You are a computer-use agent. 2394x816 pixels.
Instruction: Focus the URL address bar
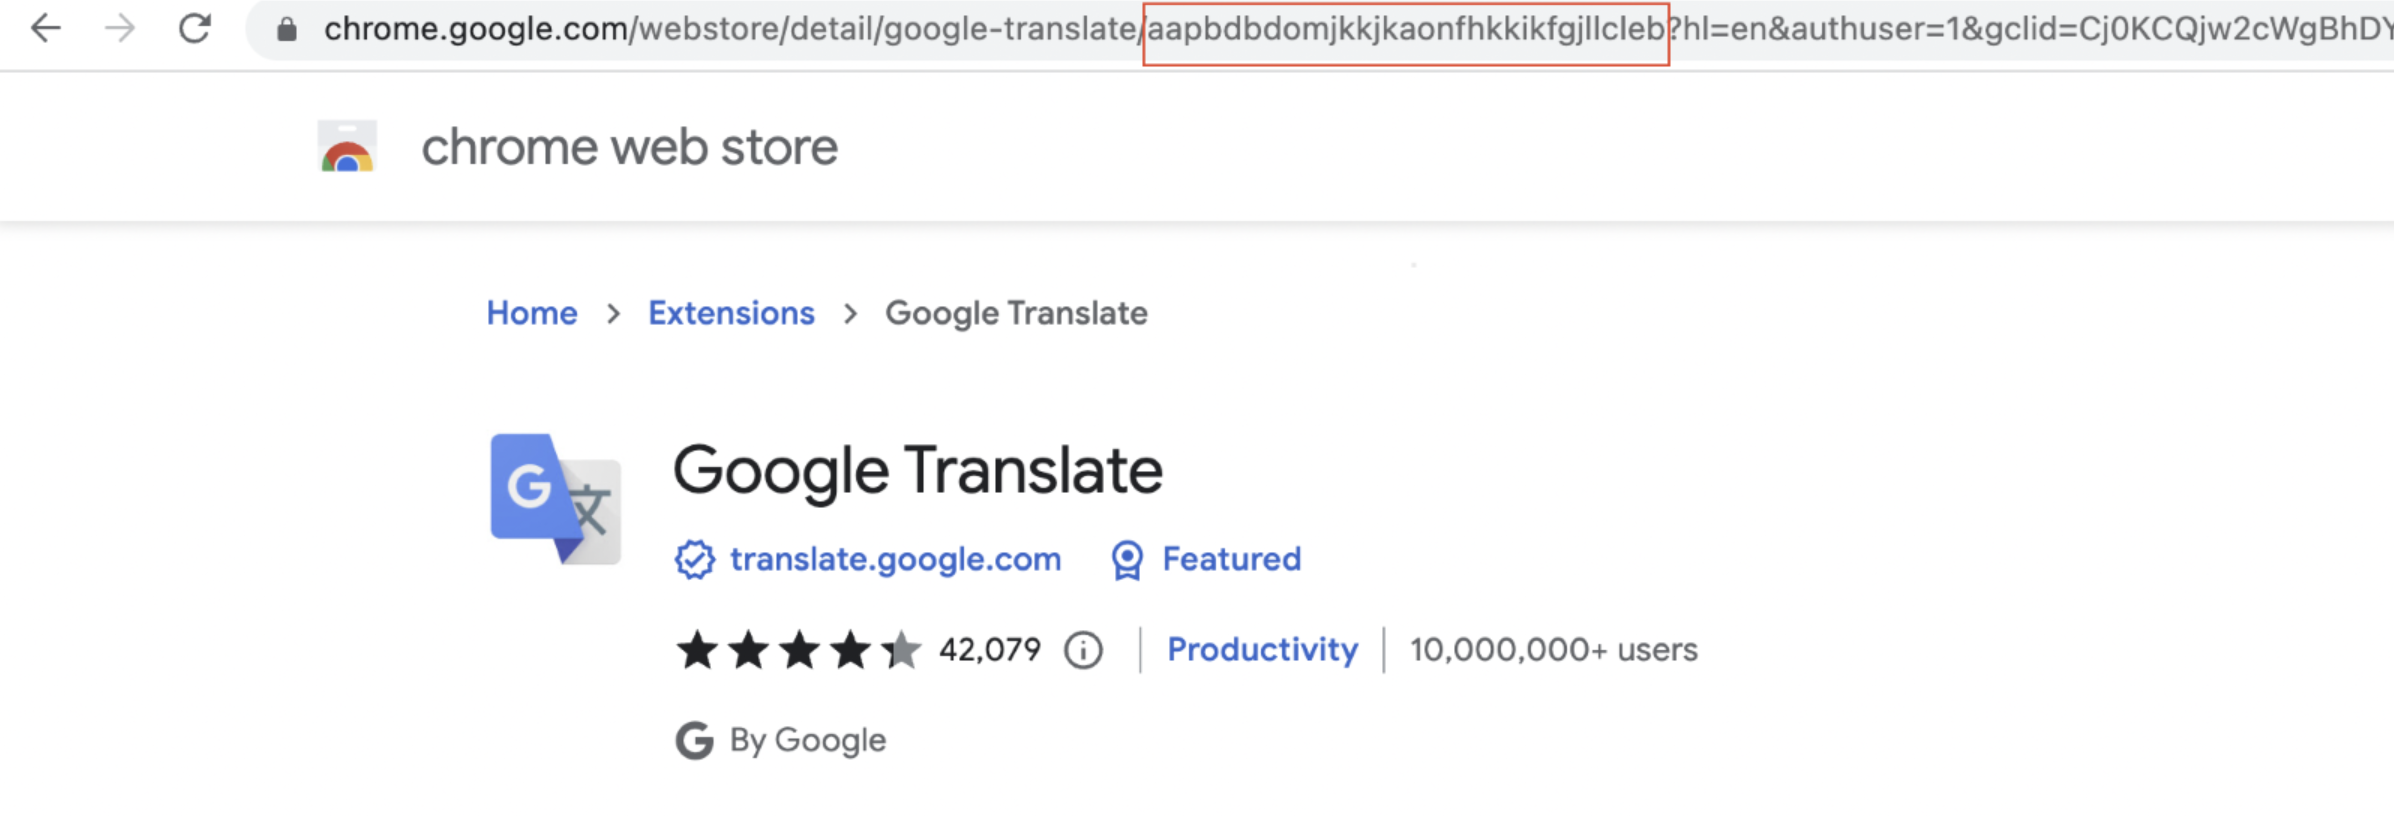(1320, 30)
